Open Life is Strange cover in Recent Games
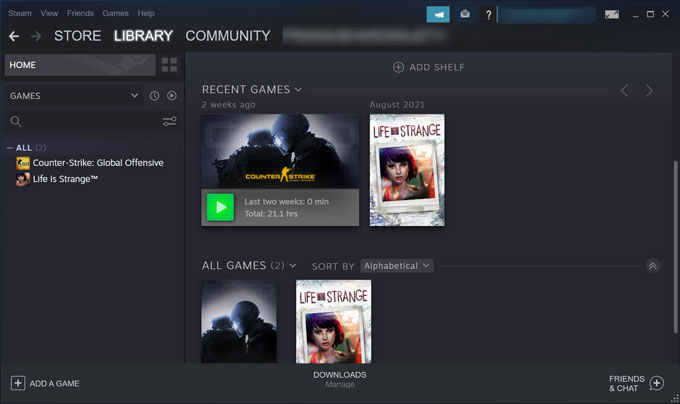The image size is (680, 404). click(407, 170)
